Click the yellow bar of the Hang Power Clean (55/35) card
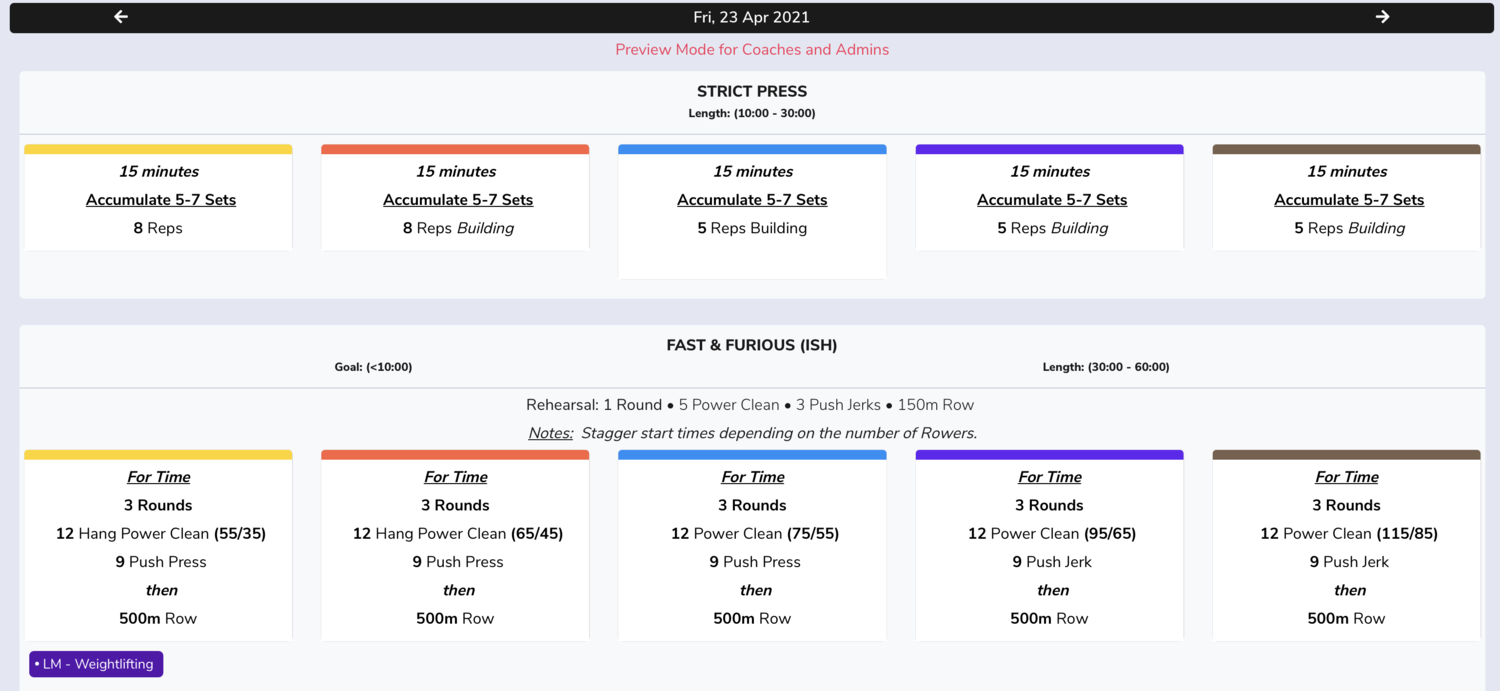Viewport: 1500px width, 691px height. pyautogui.click(x=158, y=455)
